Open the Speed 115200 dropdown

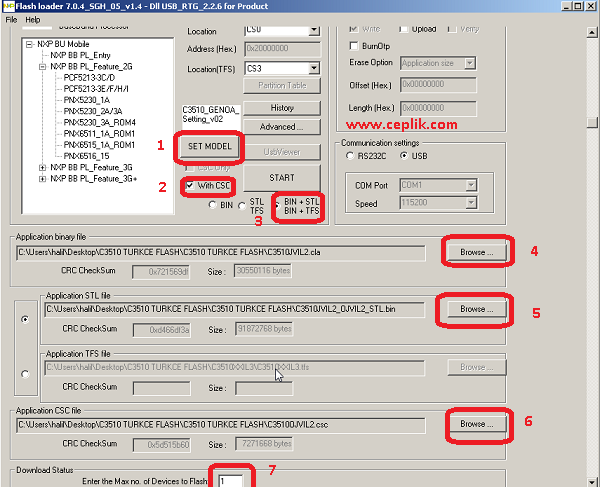pos(471,203)
